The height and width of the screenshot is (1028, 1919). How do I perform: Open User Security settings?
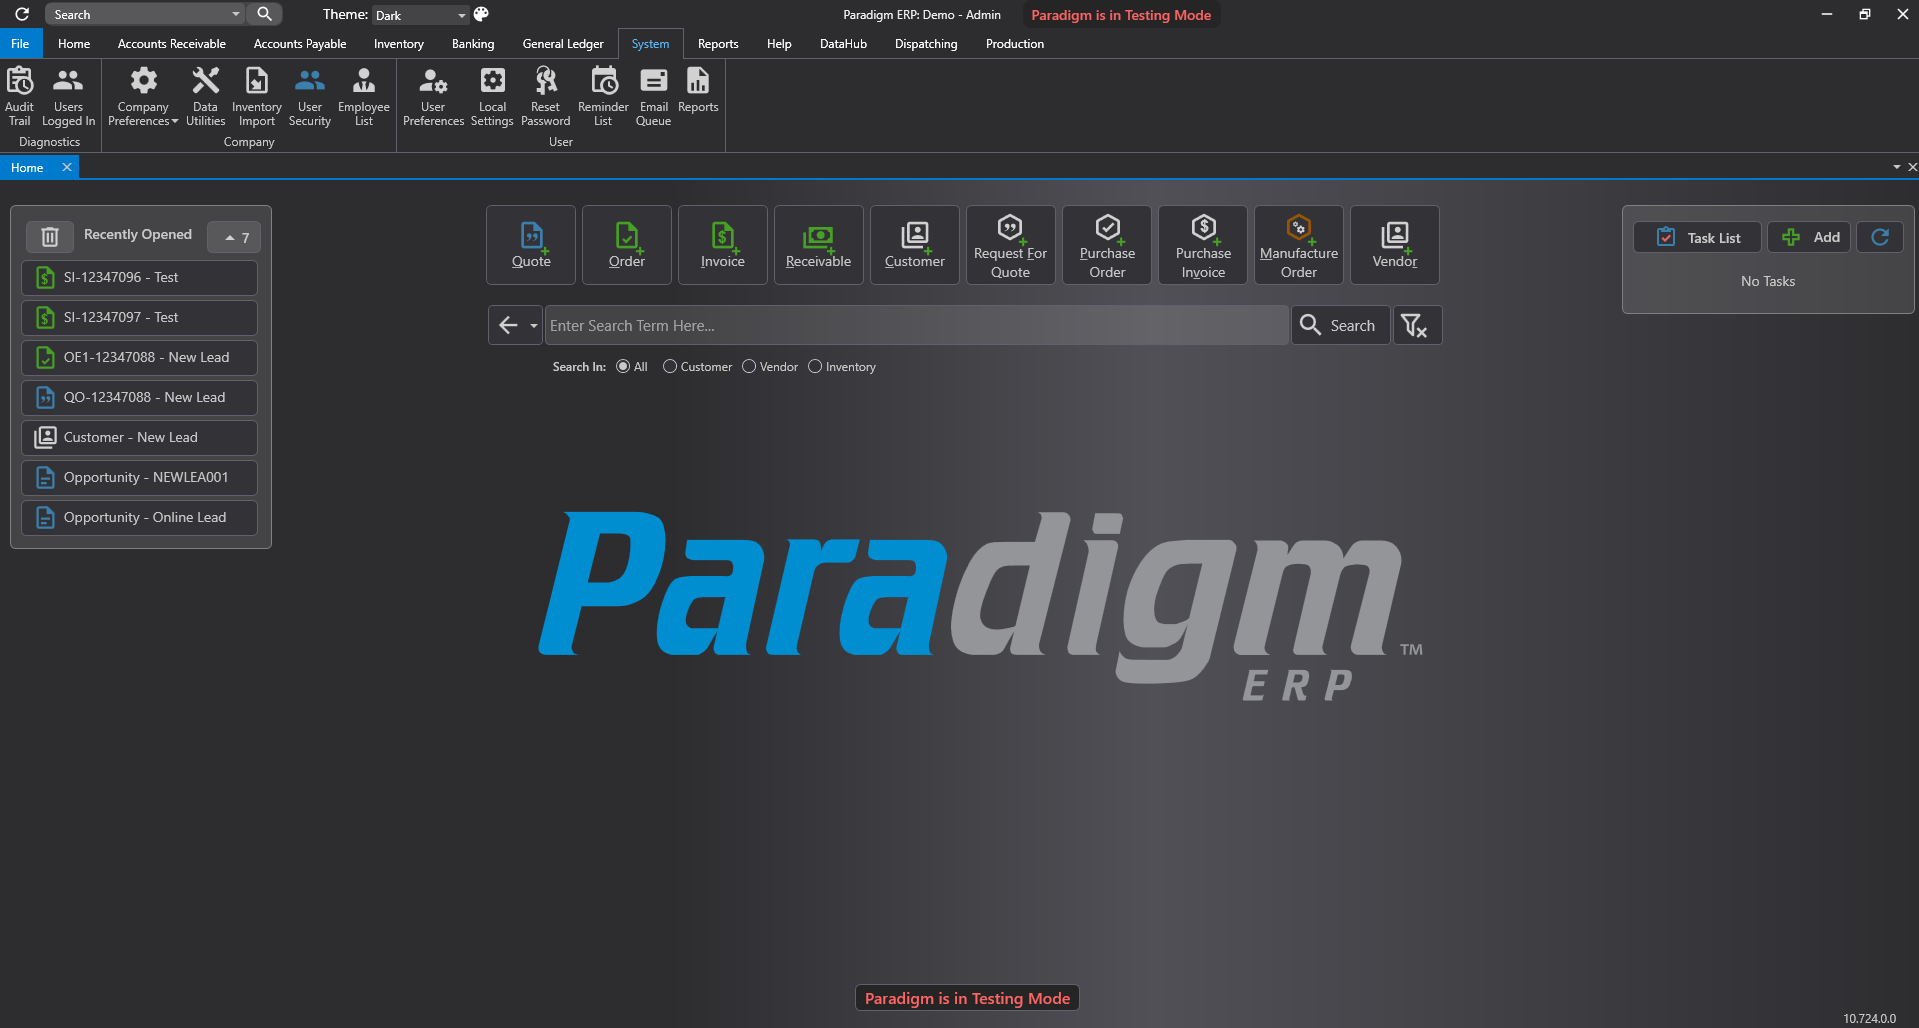310,96
